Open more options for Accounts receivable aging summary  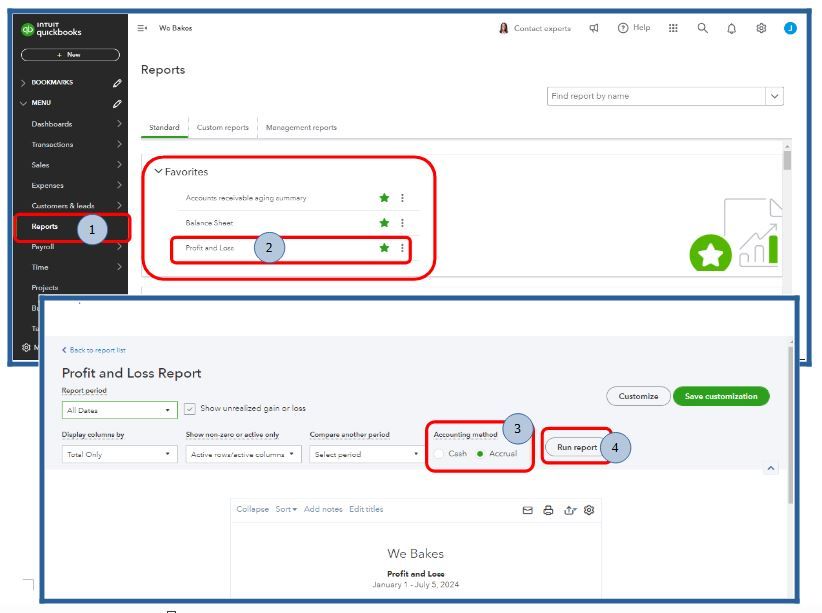point(402,198)
